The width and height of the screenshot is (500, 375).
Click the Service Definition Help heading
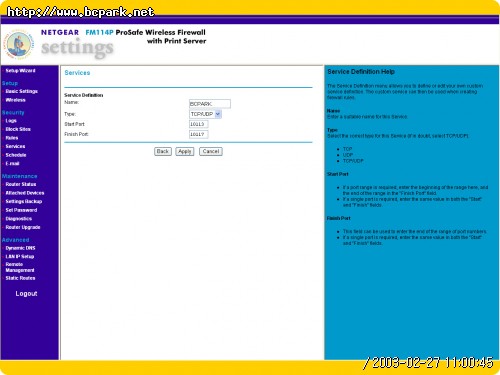pyautogui.click(x=361, y=72)
